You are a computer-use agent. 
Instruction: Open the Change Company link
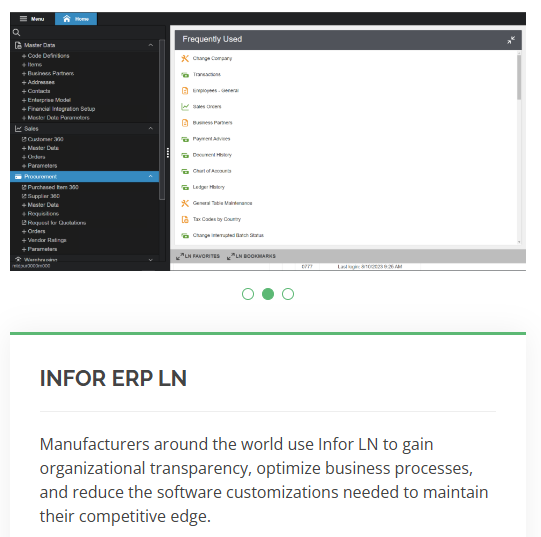(x=212, y=58)
